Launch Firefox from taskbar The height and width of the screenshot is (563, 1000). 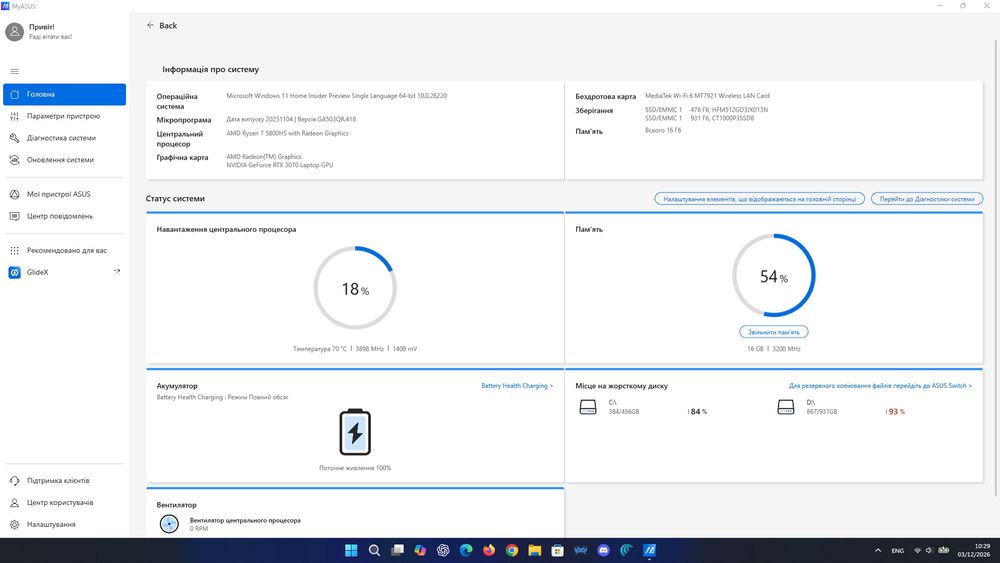coord(489,550)
